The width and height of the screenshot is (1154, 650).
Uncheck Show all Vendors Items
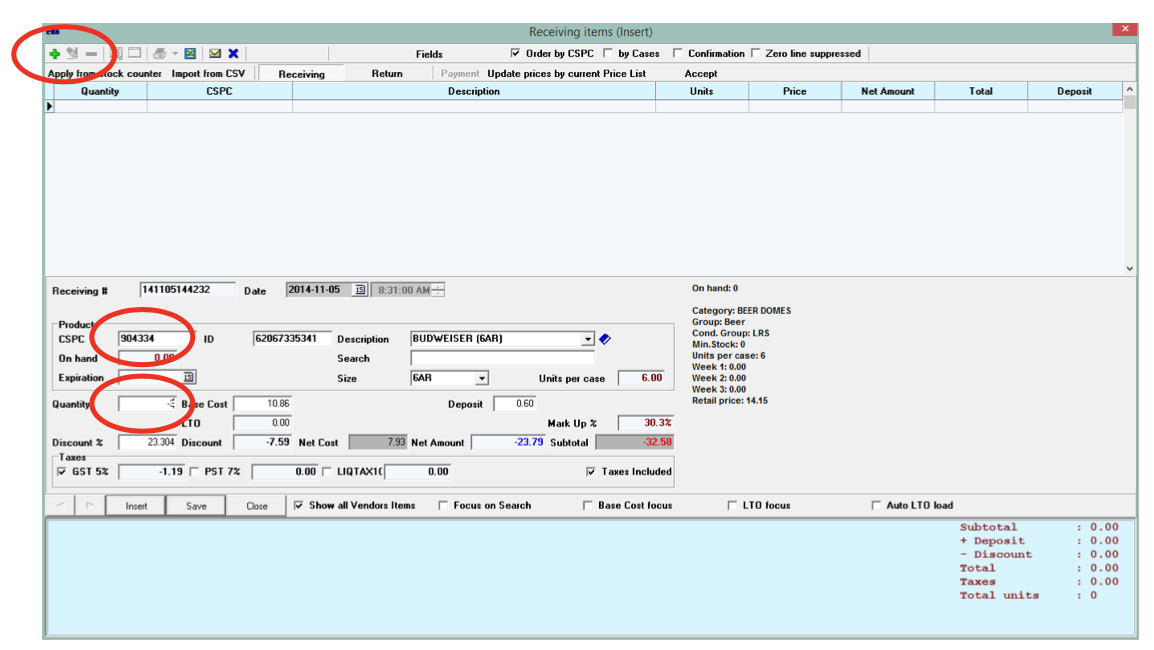298,505
